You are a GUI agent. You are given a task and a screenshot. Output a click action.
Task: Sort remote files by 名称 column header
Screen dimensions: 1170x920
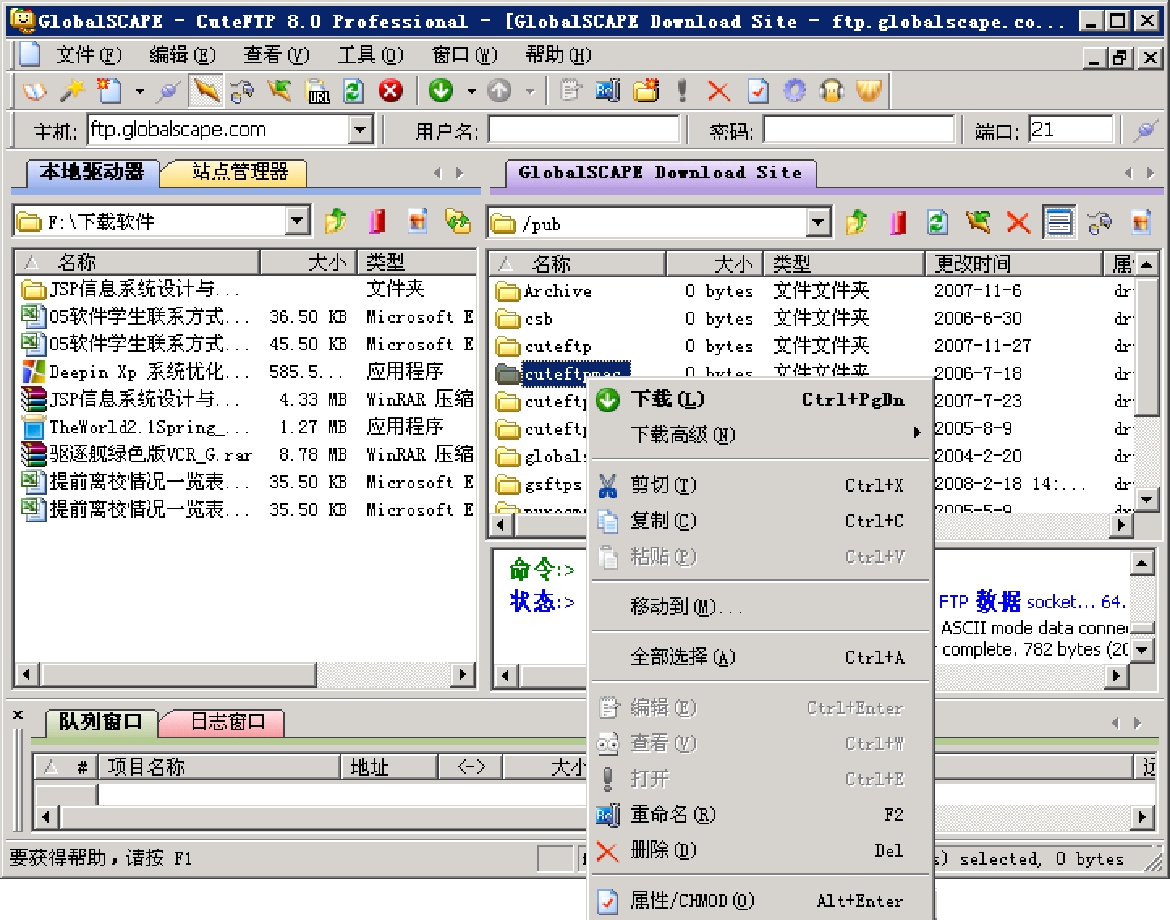[578, 264]
